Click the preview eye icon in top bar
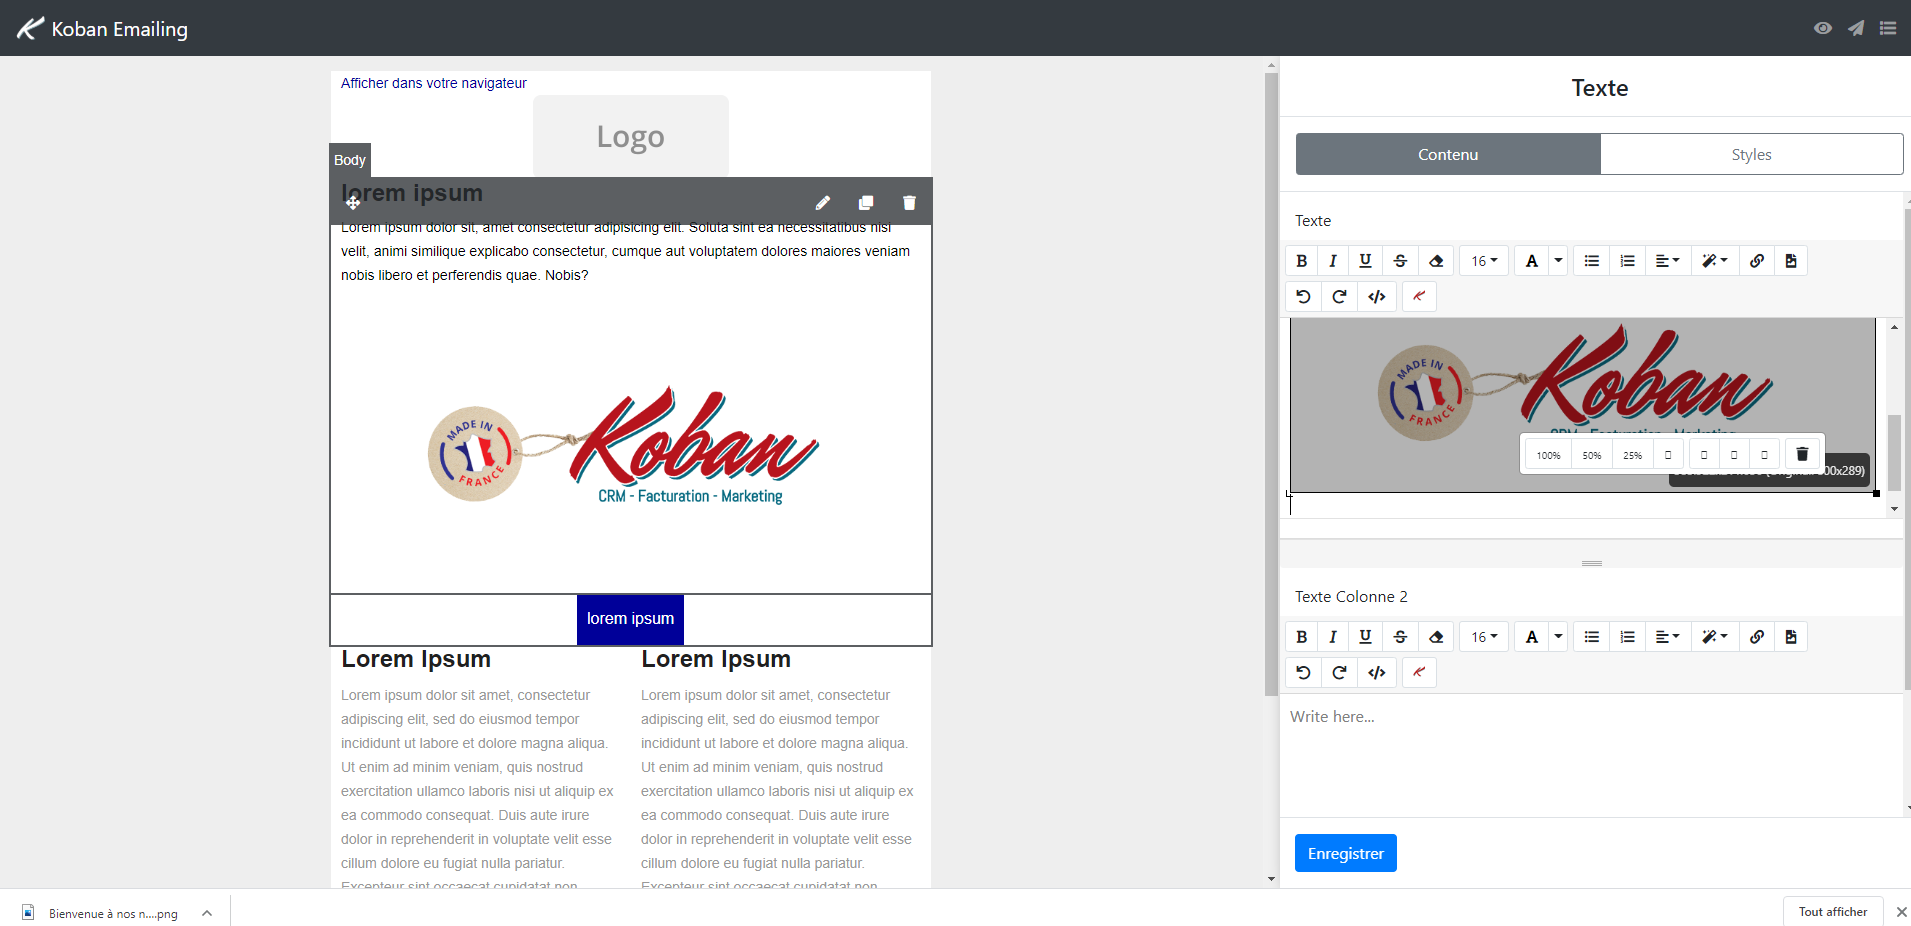 (x=1823, y=28)
